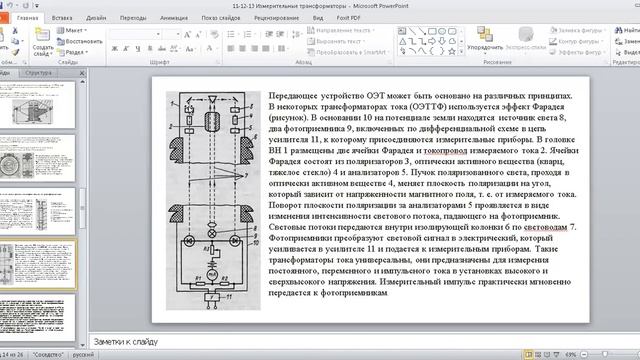Open the Переходы ribbon tab

click(133, 18)
